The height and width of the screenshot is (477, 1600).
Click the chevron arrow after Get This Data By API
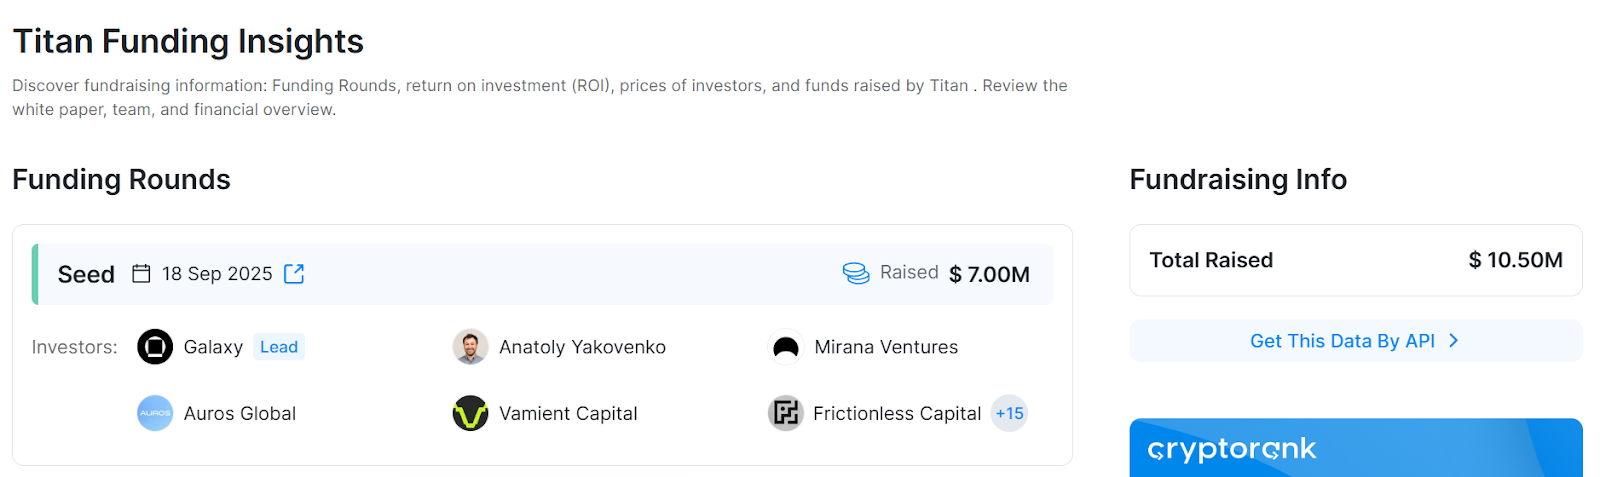[x=1454, y=341]
